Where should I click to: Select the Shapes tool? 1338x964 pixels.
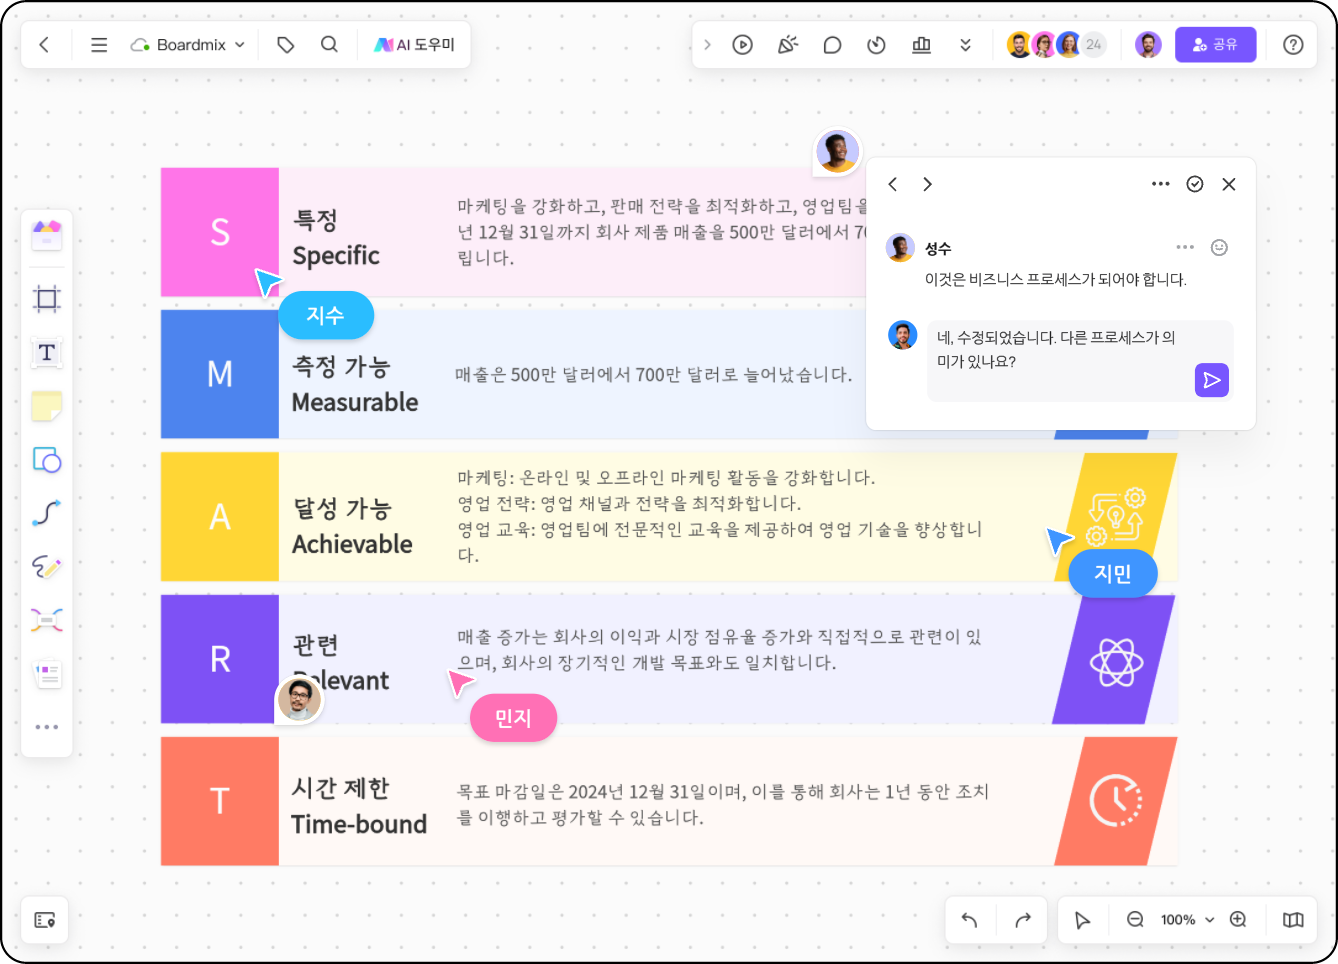[x=47, y=460]
